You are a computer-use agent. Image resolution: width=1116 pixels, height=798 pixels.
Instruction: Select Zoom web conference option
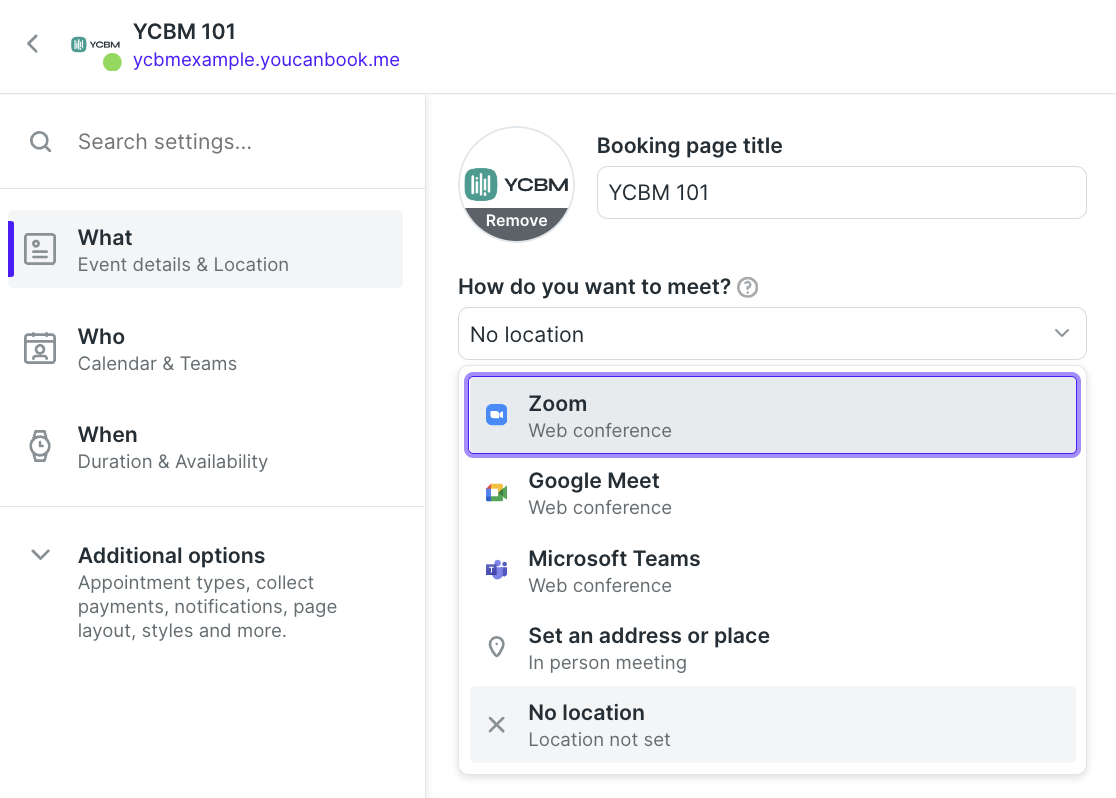[x=772, y=416]
